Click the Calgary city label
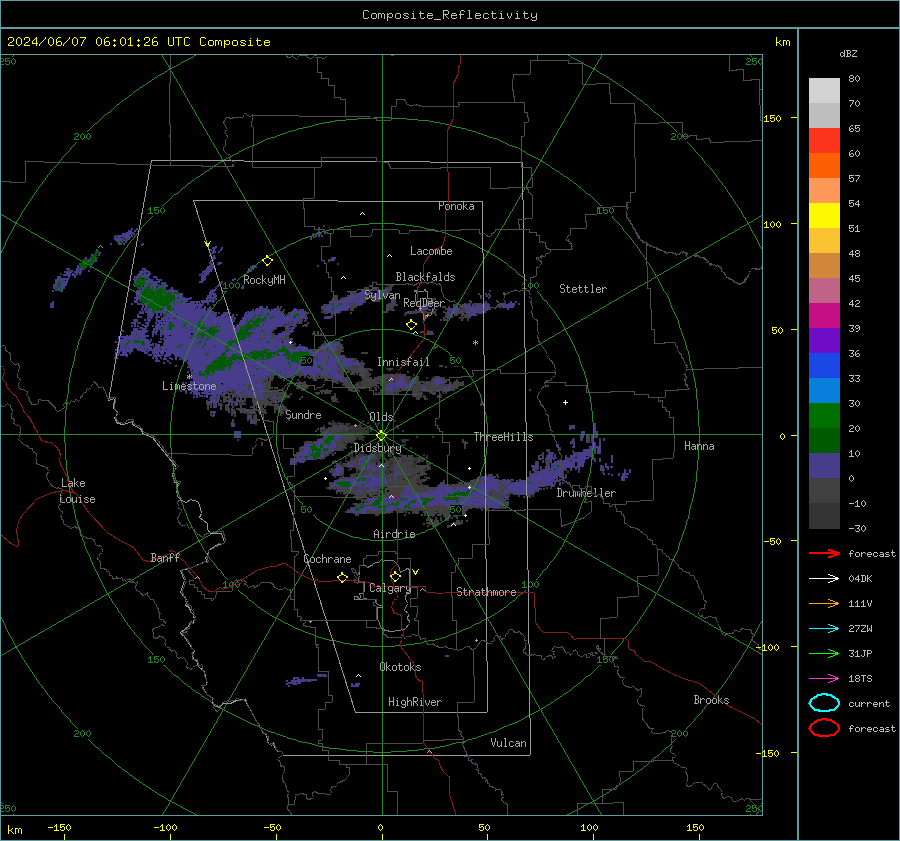Image resolution: width=900 pixels, height=841 pixels. 390,588
